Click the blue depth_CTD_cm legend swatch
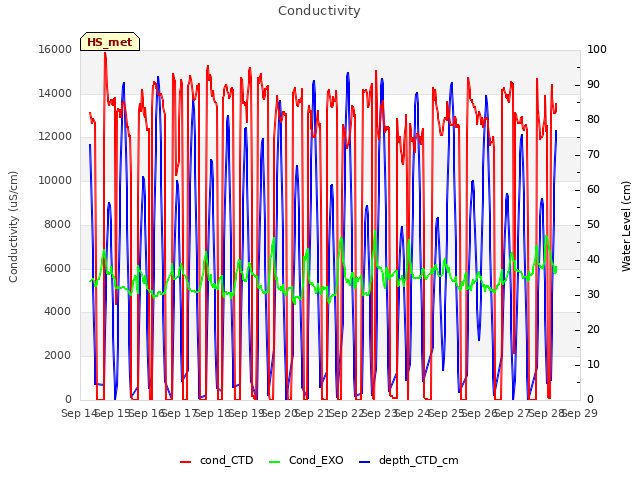The width and height of the screenshot is (640, 480). [364, 462]
